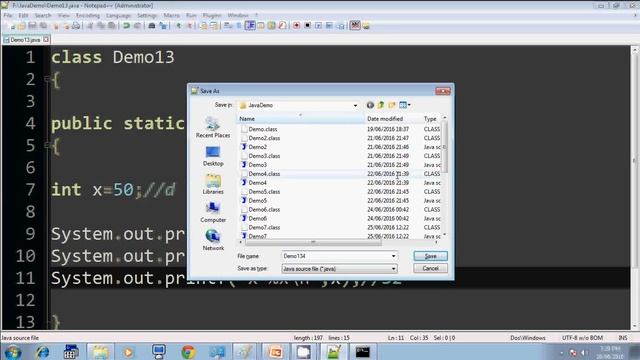Select the Demo6.class file
The width and height of the screenshot is (640, 360).
click(264, 209)
